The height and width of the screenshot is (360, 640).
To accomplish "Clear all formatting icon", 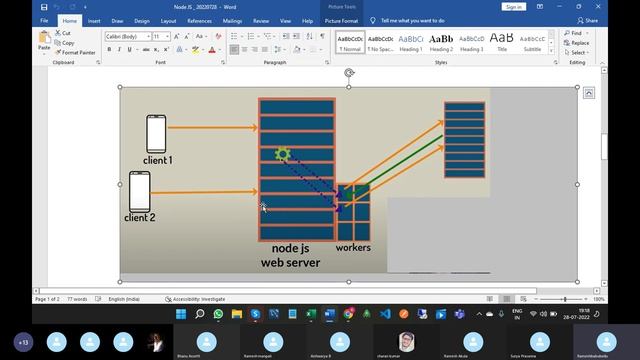I will (x=218, y=36).
